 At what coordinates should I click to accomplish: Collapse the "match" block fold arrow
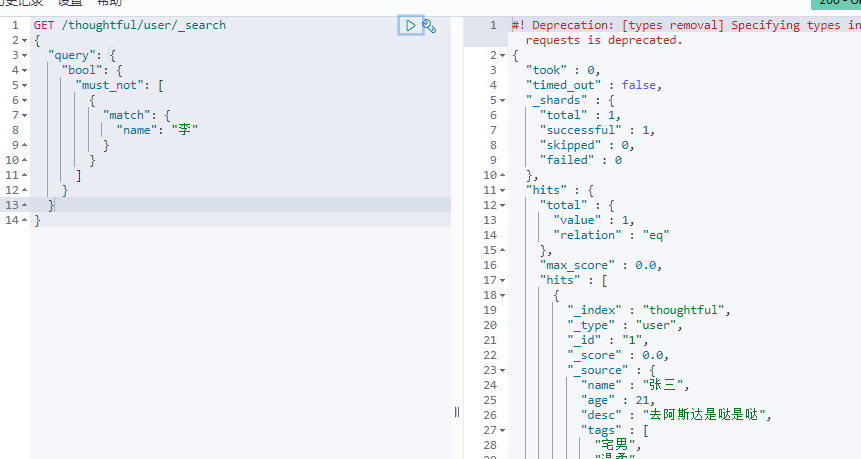tap(25, 115)
